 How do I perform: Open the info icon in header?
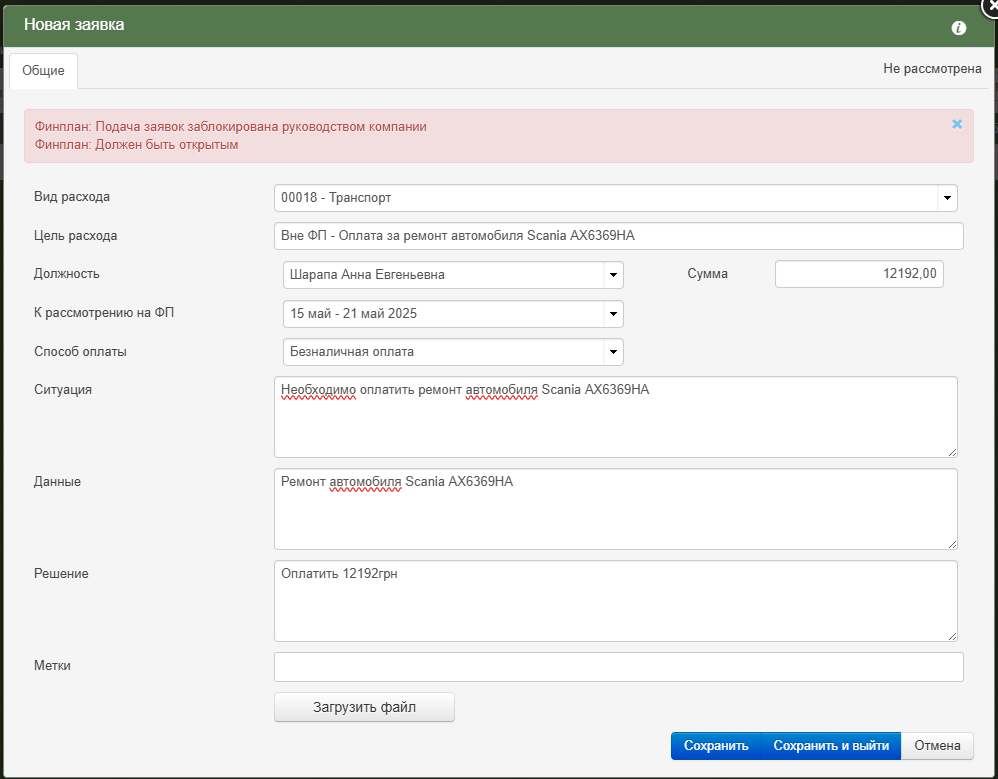coord(959,28)
